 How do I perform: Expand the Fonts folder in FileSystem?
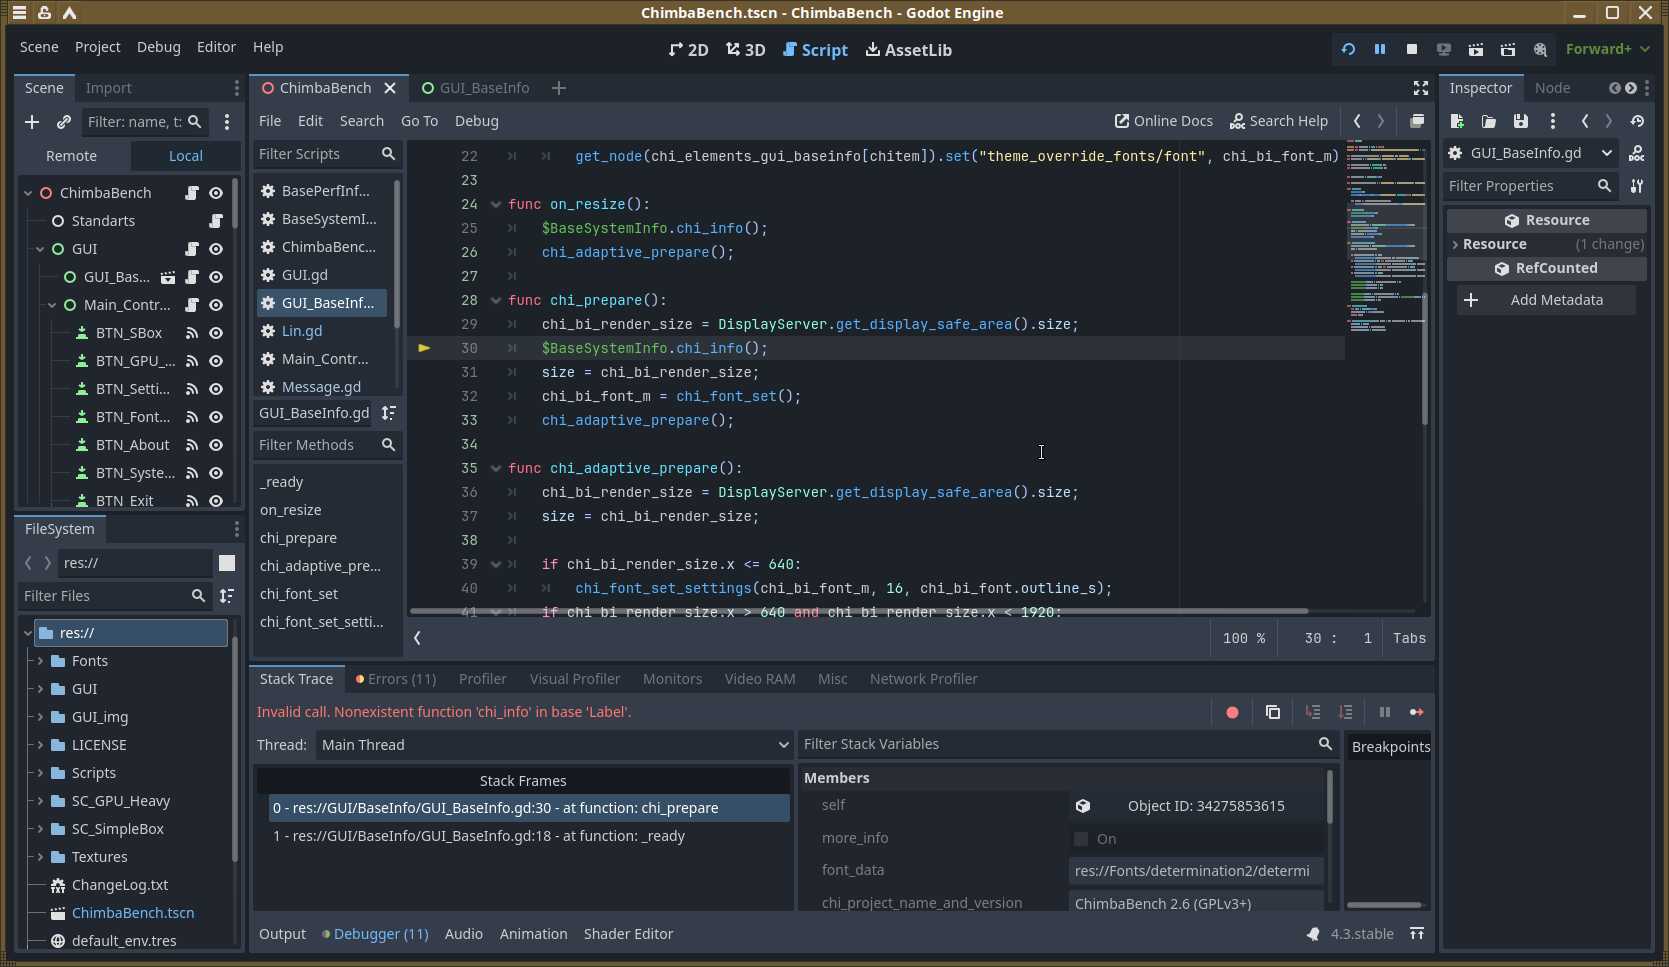41,661
